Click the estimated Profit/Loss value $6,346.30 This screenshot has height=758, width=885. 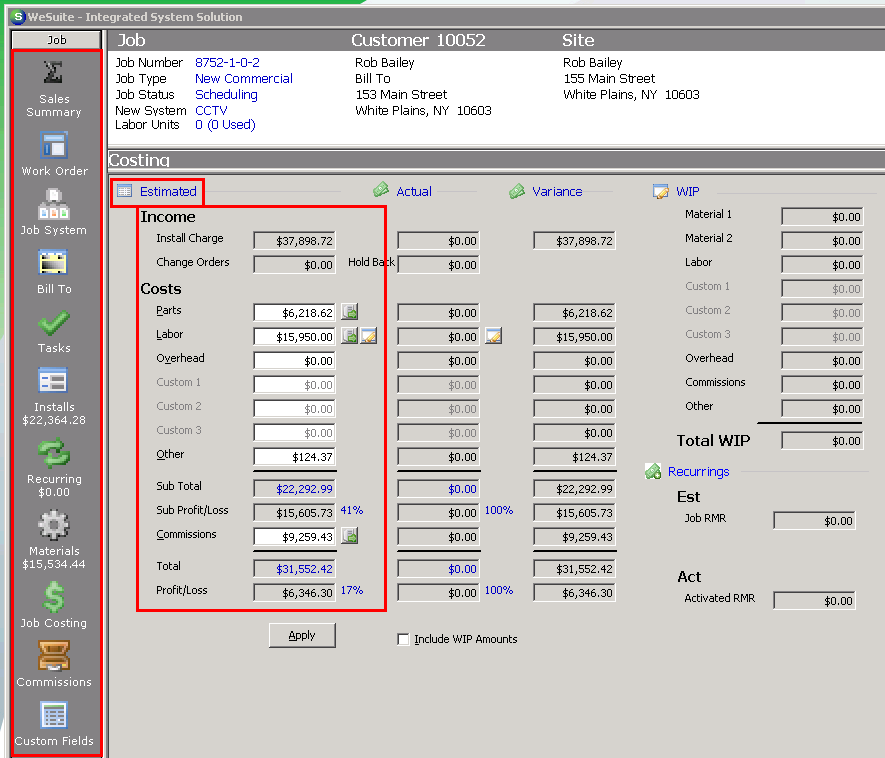295,593
